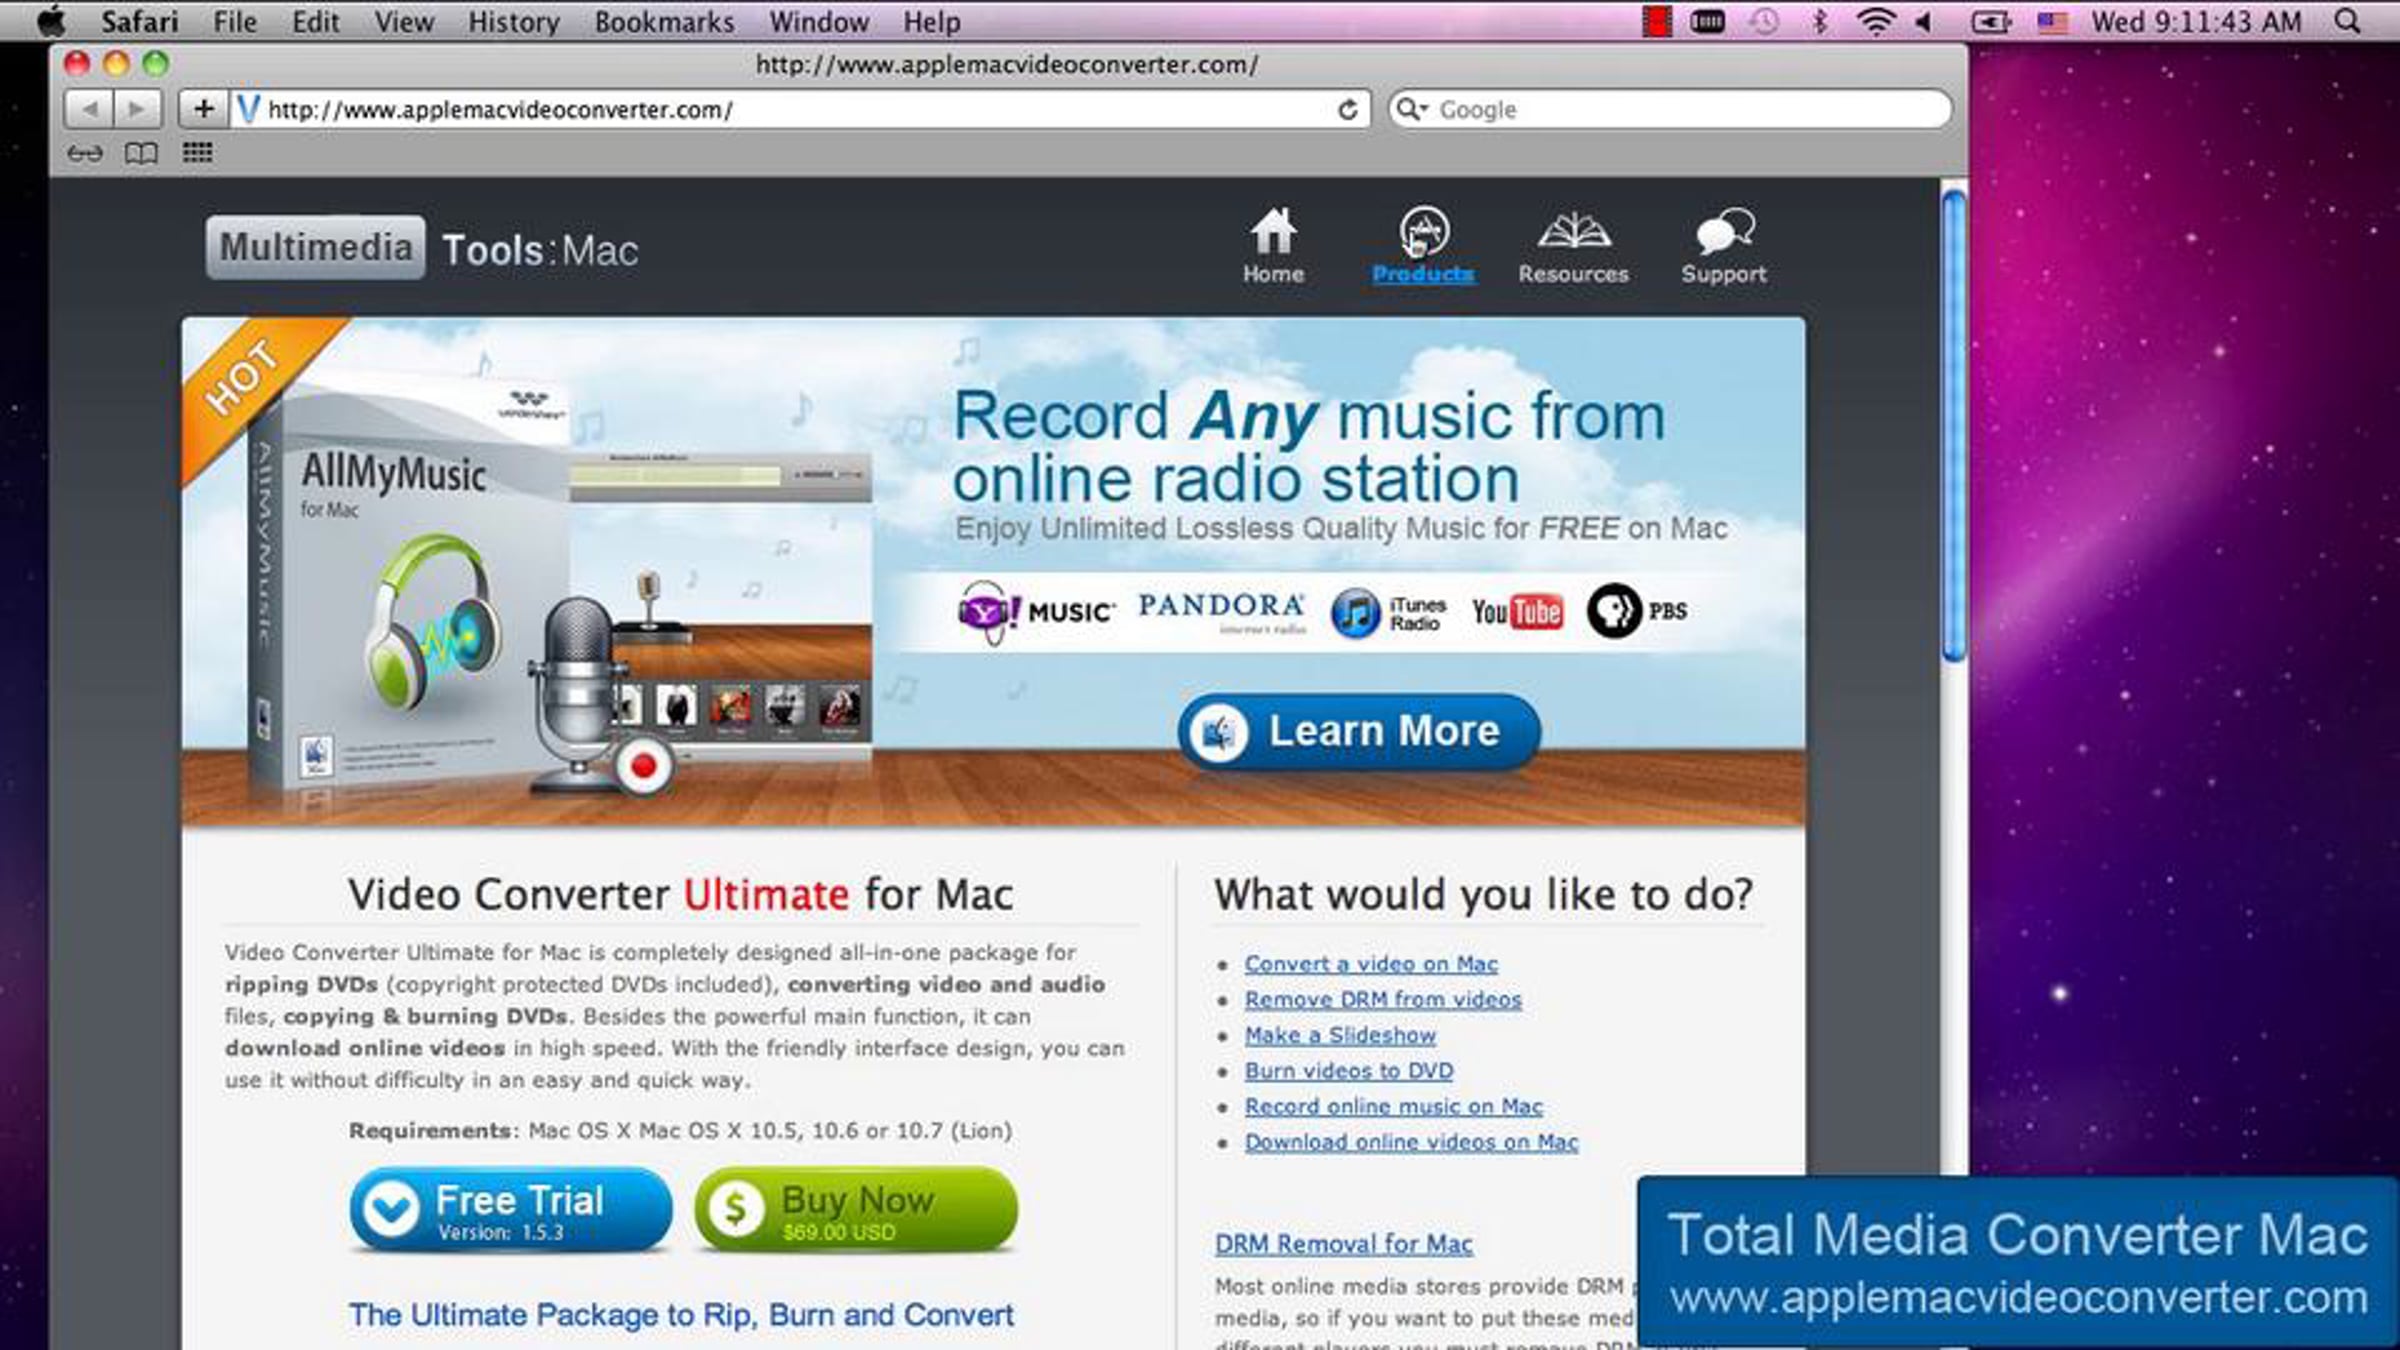2400x1350 pixels.
Task: Click the Learn More banner button
Action: [x=1358, y=732]
